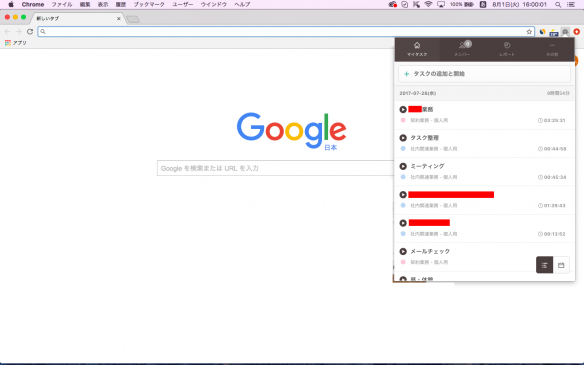Open the 表示 menu
The image size is (584, 365).
(103, 4)
